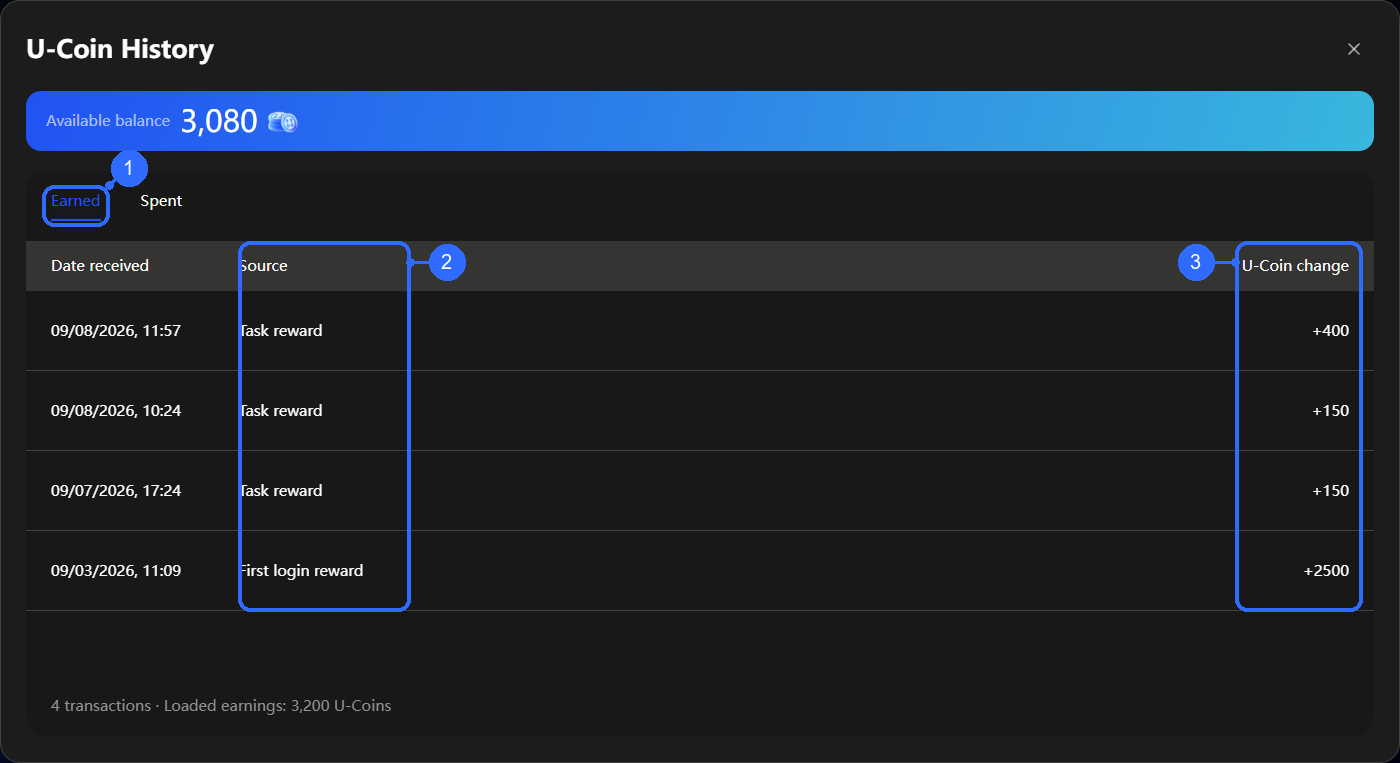Screen dimensions: 1400x763
Task: Select the date 09/08/2026, 10:24
Action: point(116,411)
